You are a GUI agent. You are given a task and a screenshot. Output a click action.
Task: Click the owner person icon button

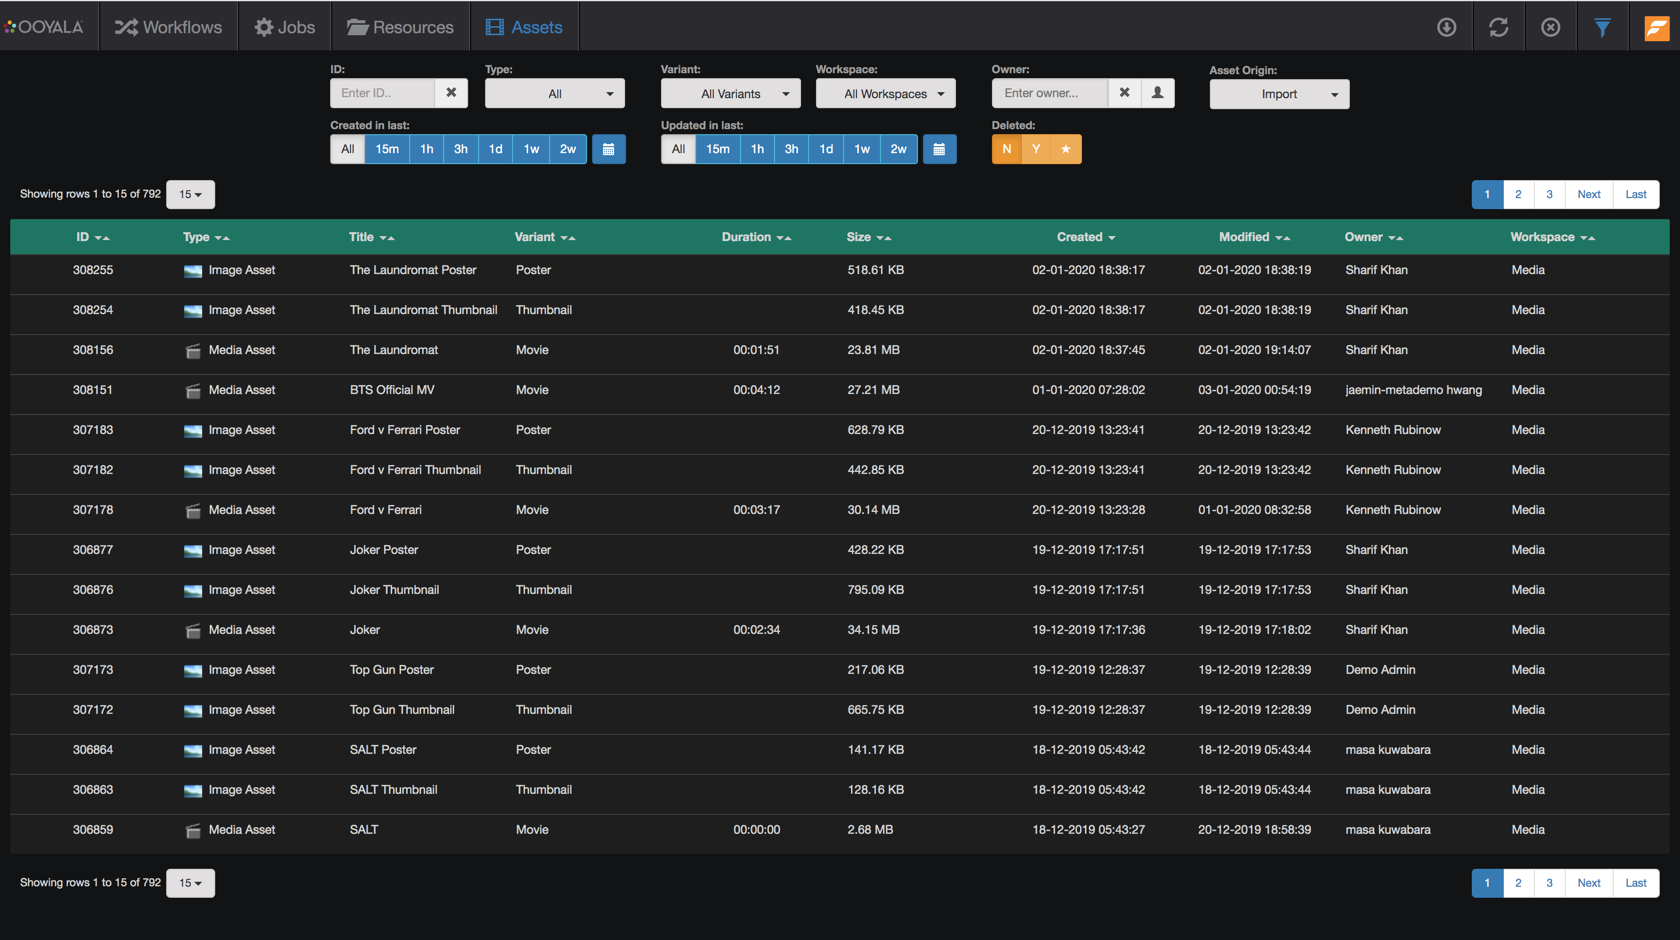1157,93
